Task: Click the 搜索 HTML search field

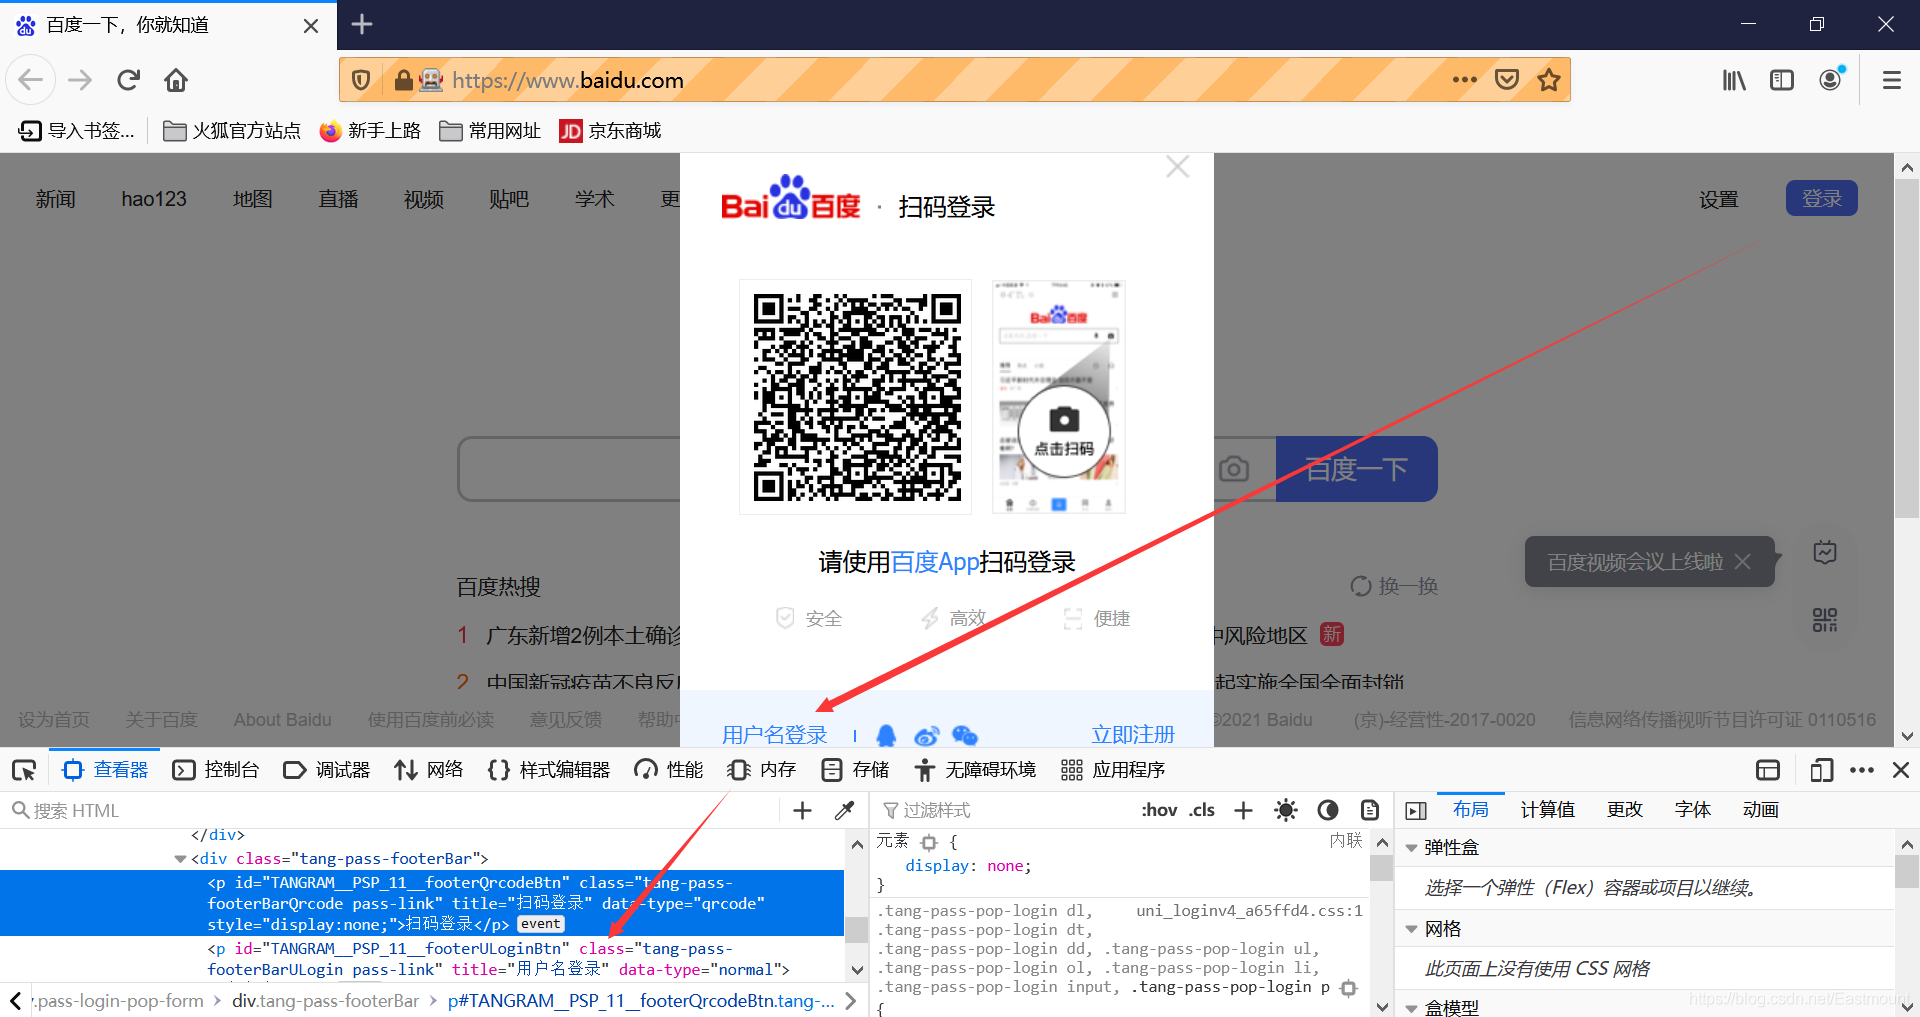Action: coord(390,810)
